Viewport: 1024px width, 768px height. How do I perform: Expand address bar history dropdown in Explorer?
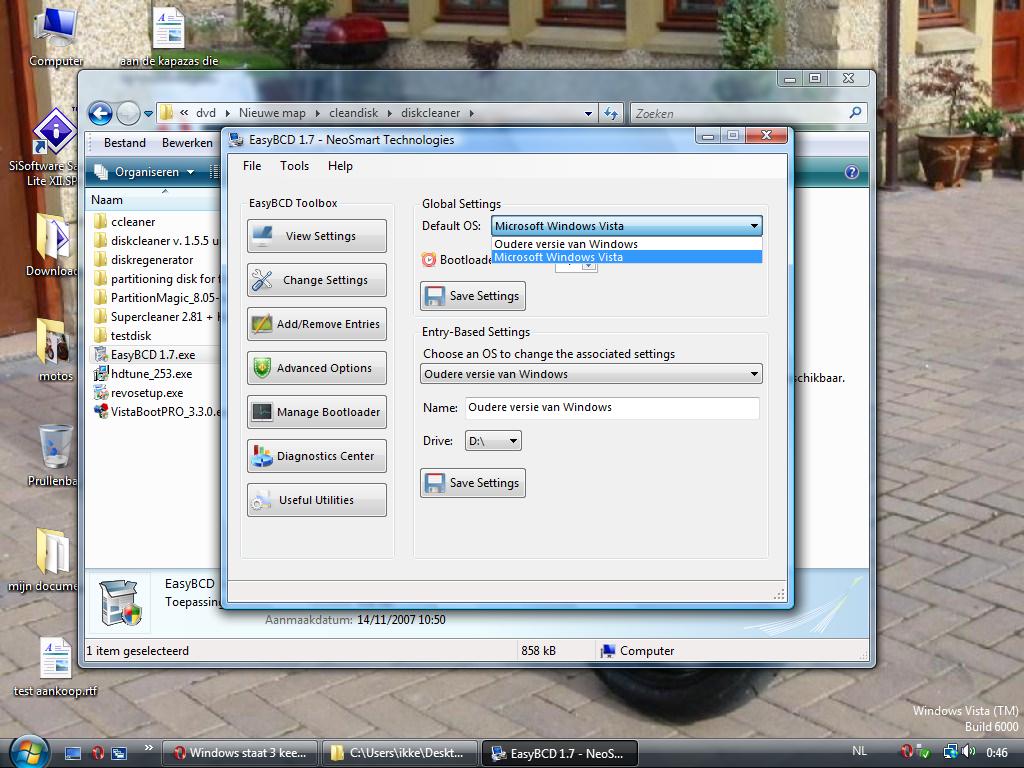click(588, 114)
